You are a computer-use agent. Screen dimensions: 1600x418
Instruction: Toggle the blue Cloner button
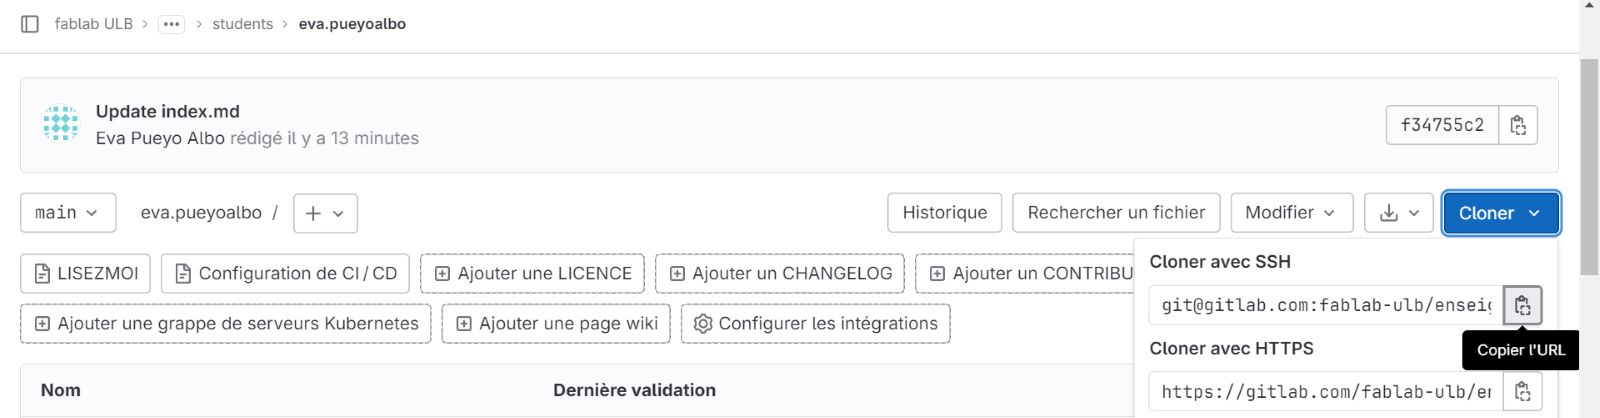click(1500, 213)
